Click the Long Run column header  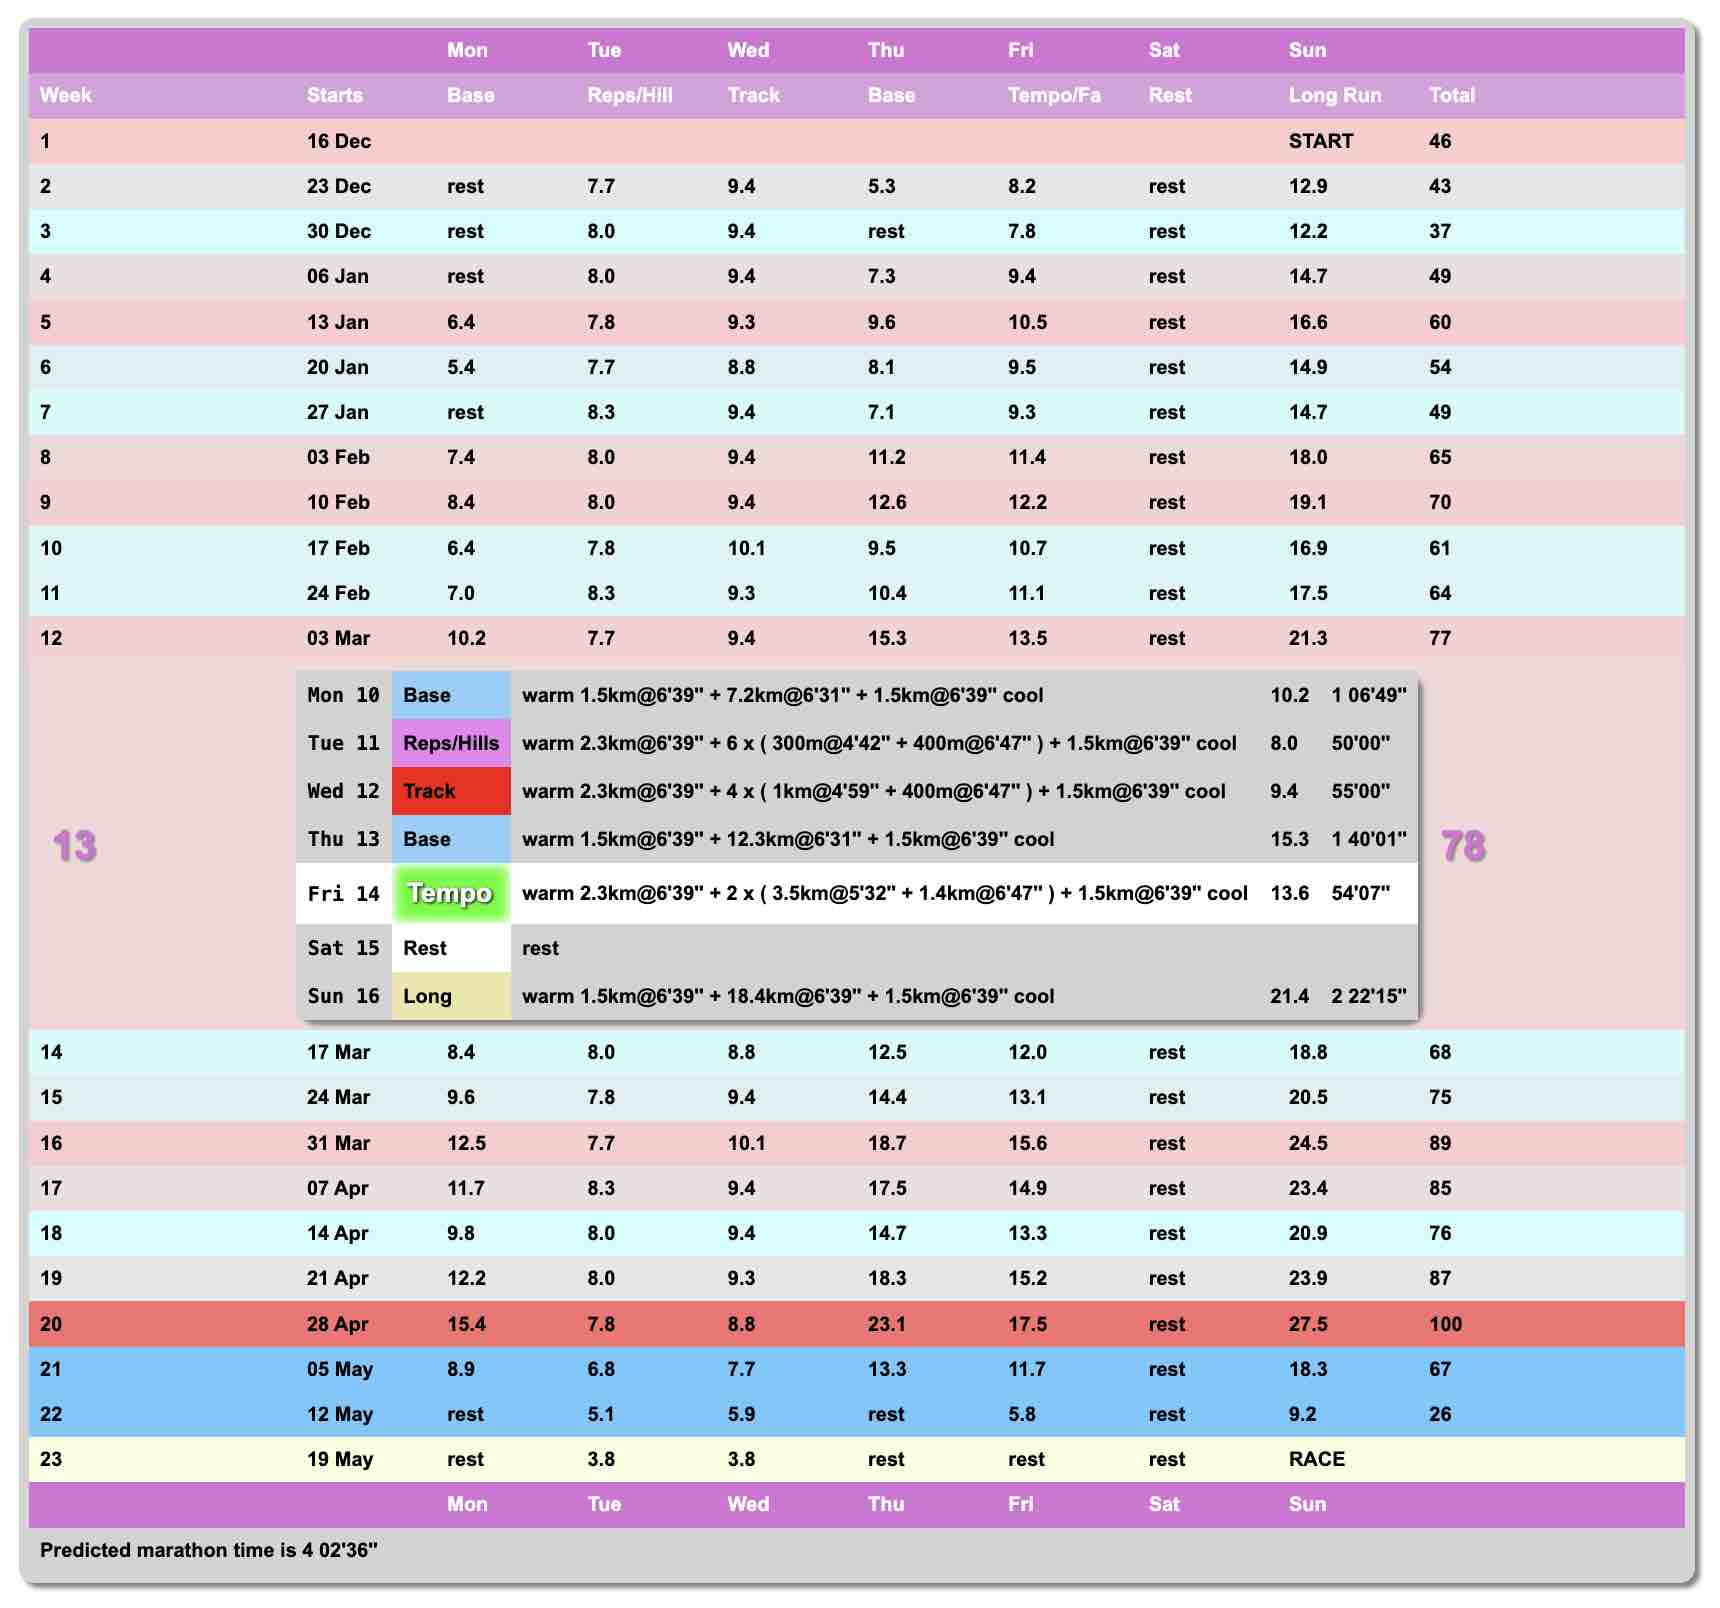(1335, 95)
